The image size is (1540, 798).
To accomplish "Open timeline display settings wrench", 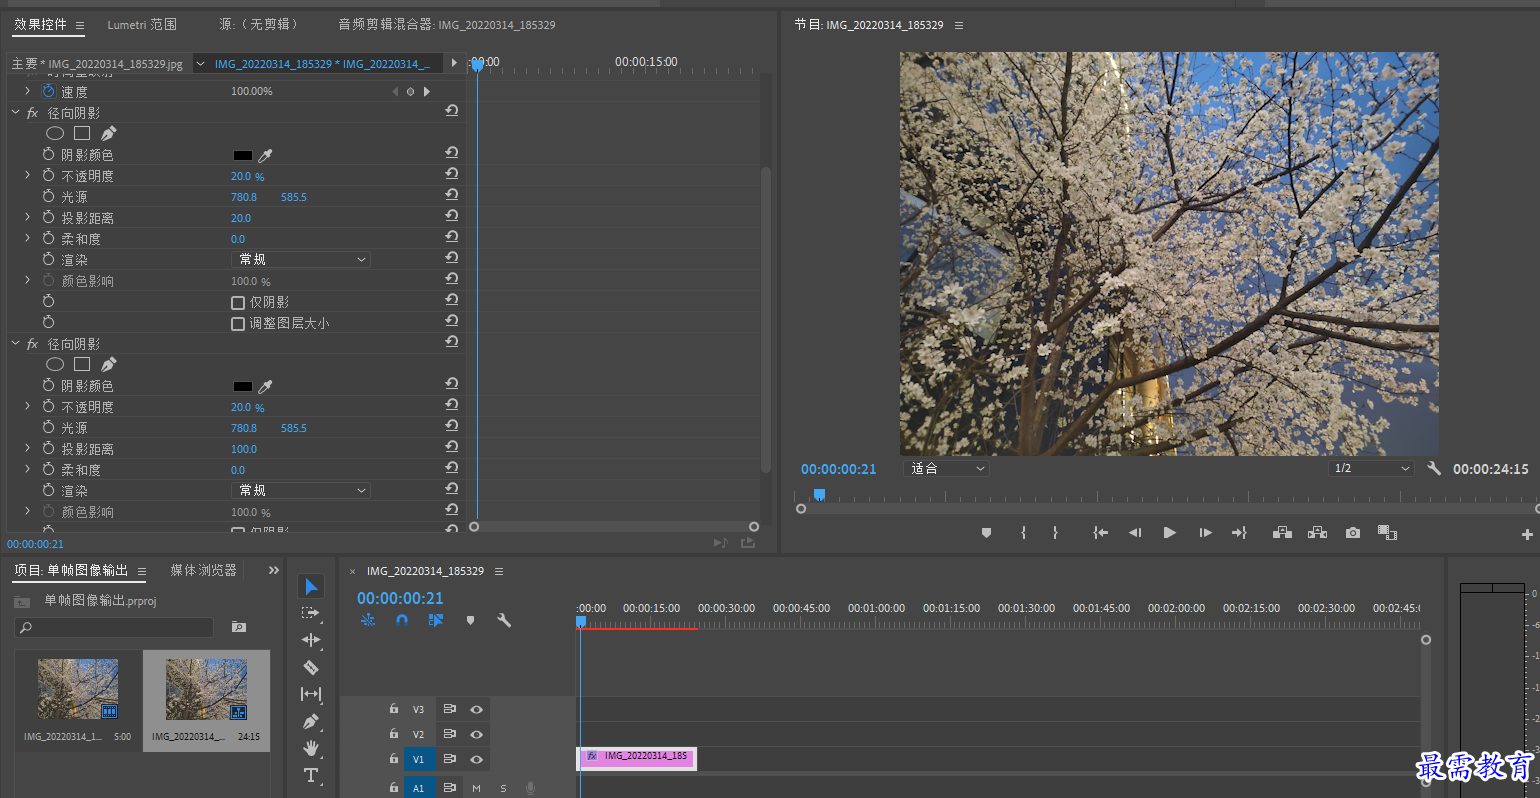I will (504, 620).
